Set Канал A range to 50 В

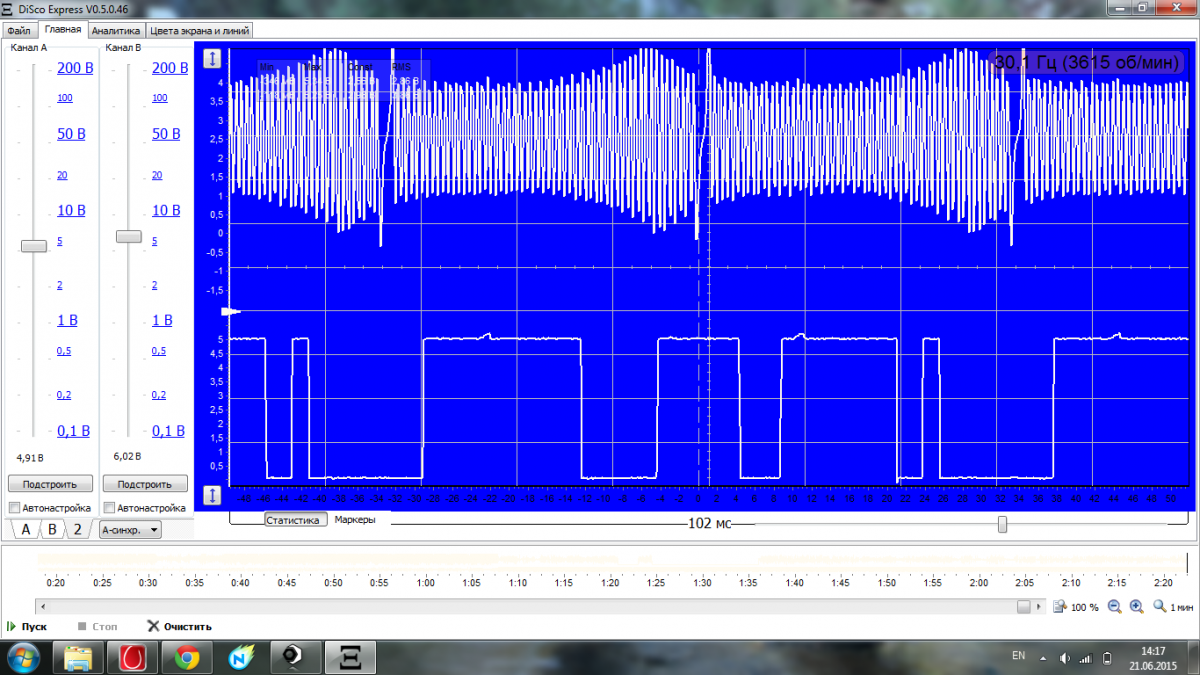(71, 134)
